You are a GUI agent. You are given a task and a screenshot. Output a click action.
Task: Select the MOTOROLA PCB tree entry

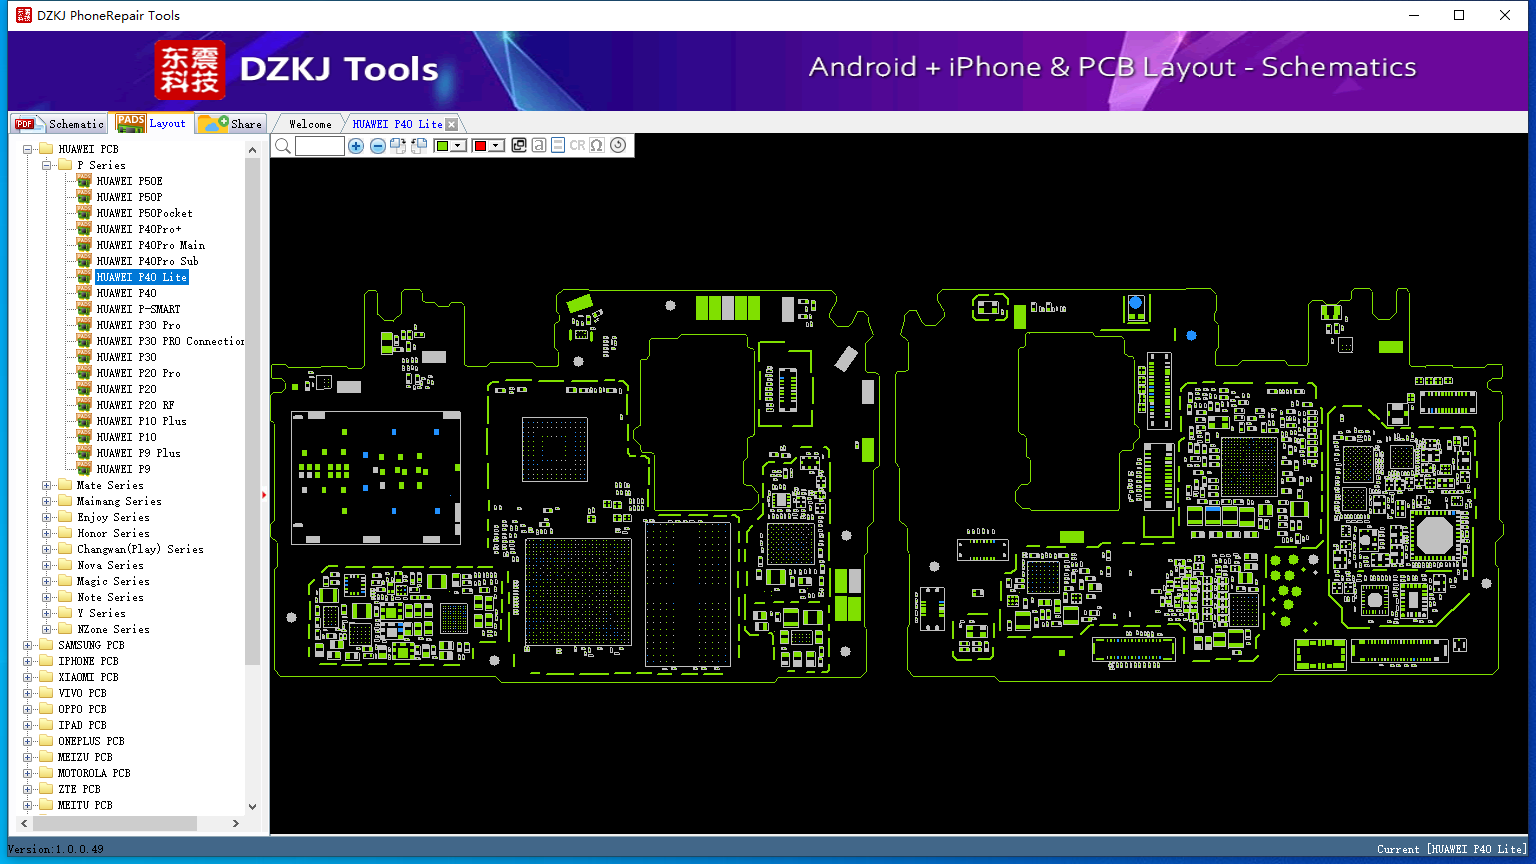point(94,773)
